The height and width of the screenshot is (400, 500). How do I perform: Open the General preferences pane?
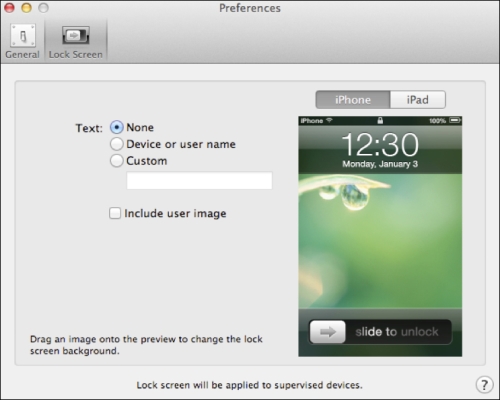coord(22,41)
